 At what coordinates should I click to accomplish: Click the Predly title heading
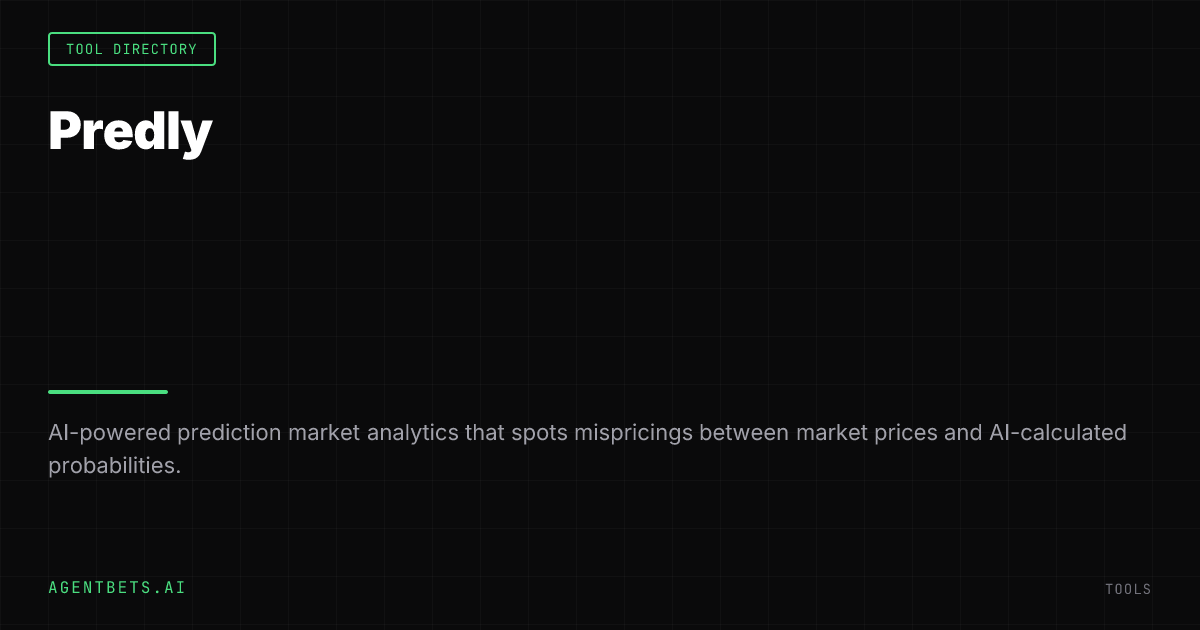[x=130, y=131]
